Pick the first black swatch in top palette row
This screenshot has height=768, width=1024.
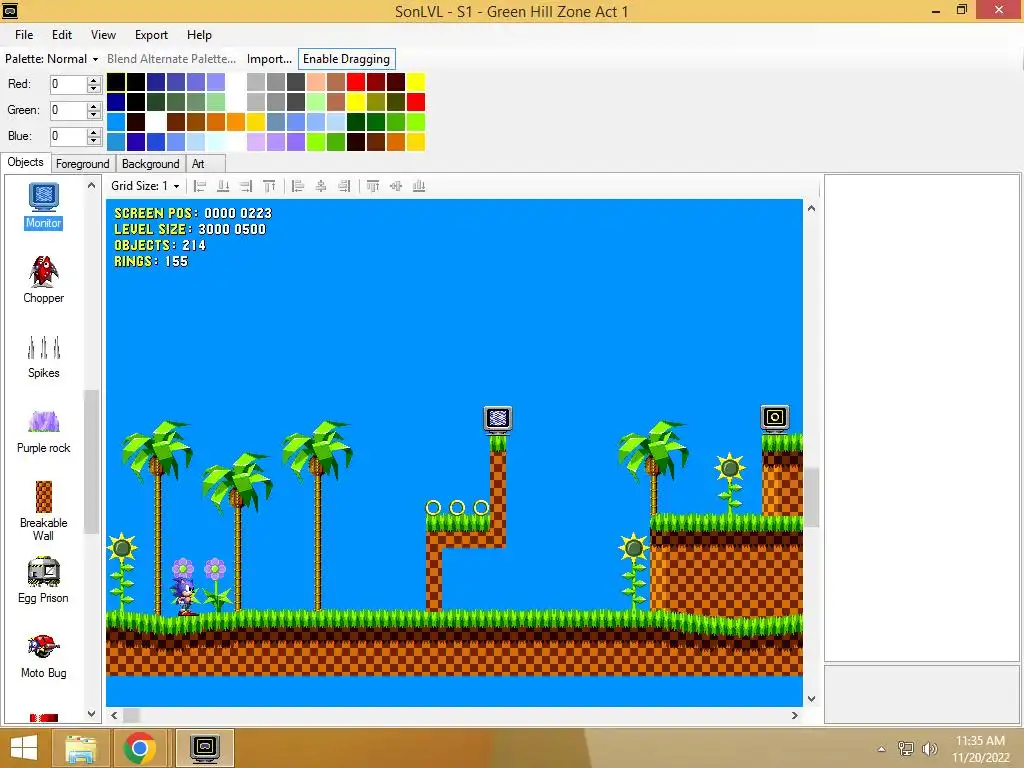pyautogui.click(x=116, y=82)
